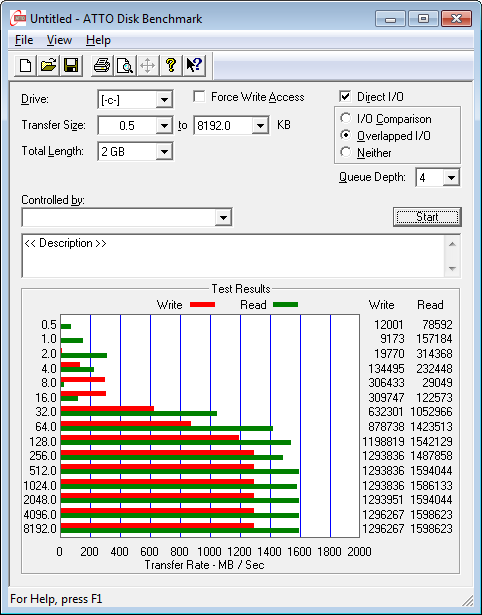Image resolution: width=482 pixels, height=615 pixels.
Task: Open About via yellow question mark icon
Action: click(x=171, y=65)
